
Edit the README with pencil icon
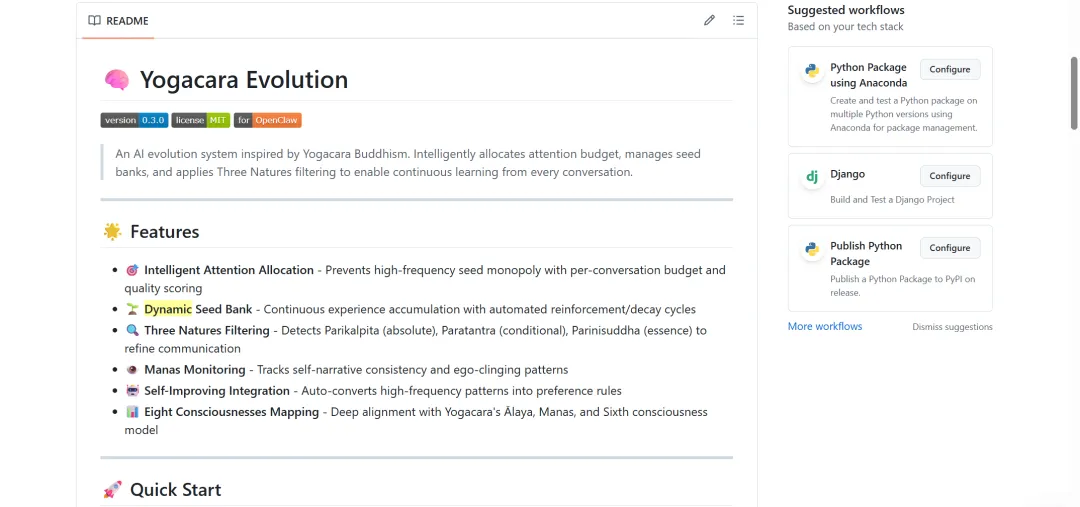click(709, 20)
